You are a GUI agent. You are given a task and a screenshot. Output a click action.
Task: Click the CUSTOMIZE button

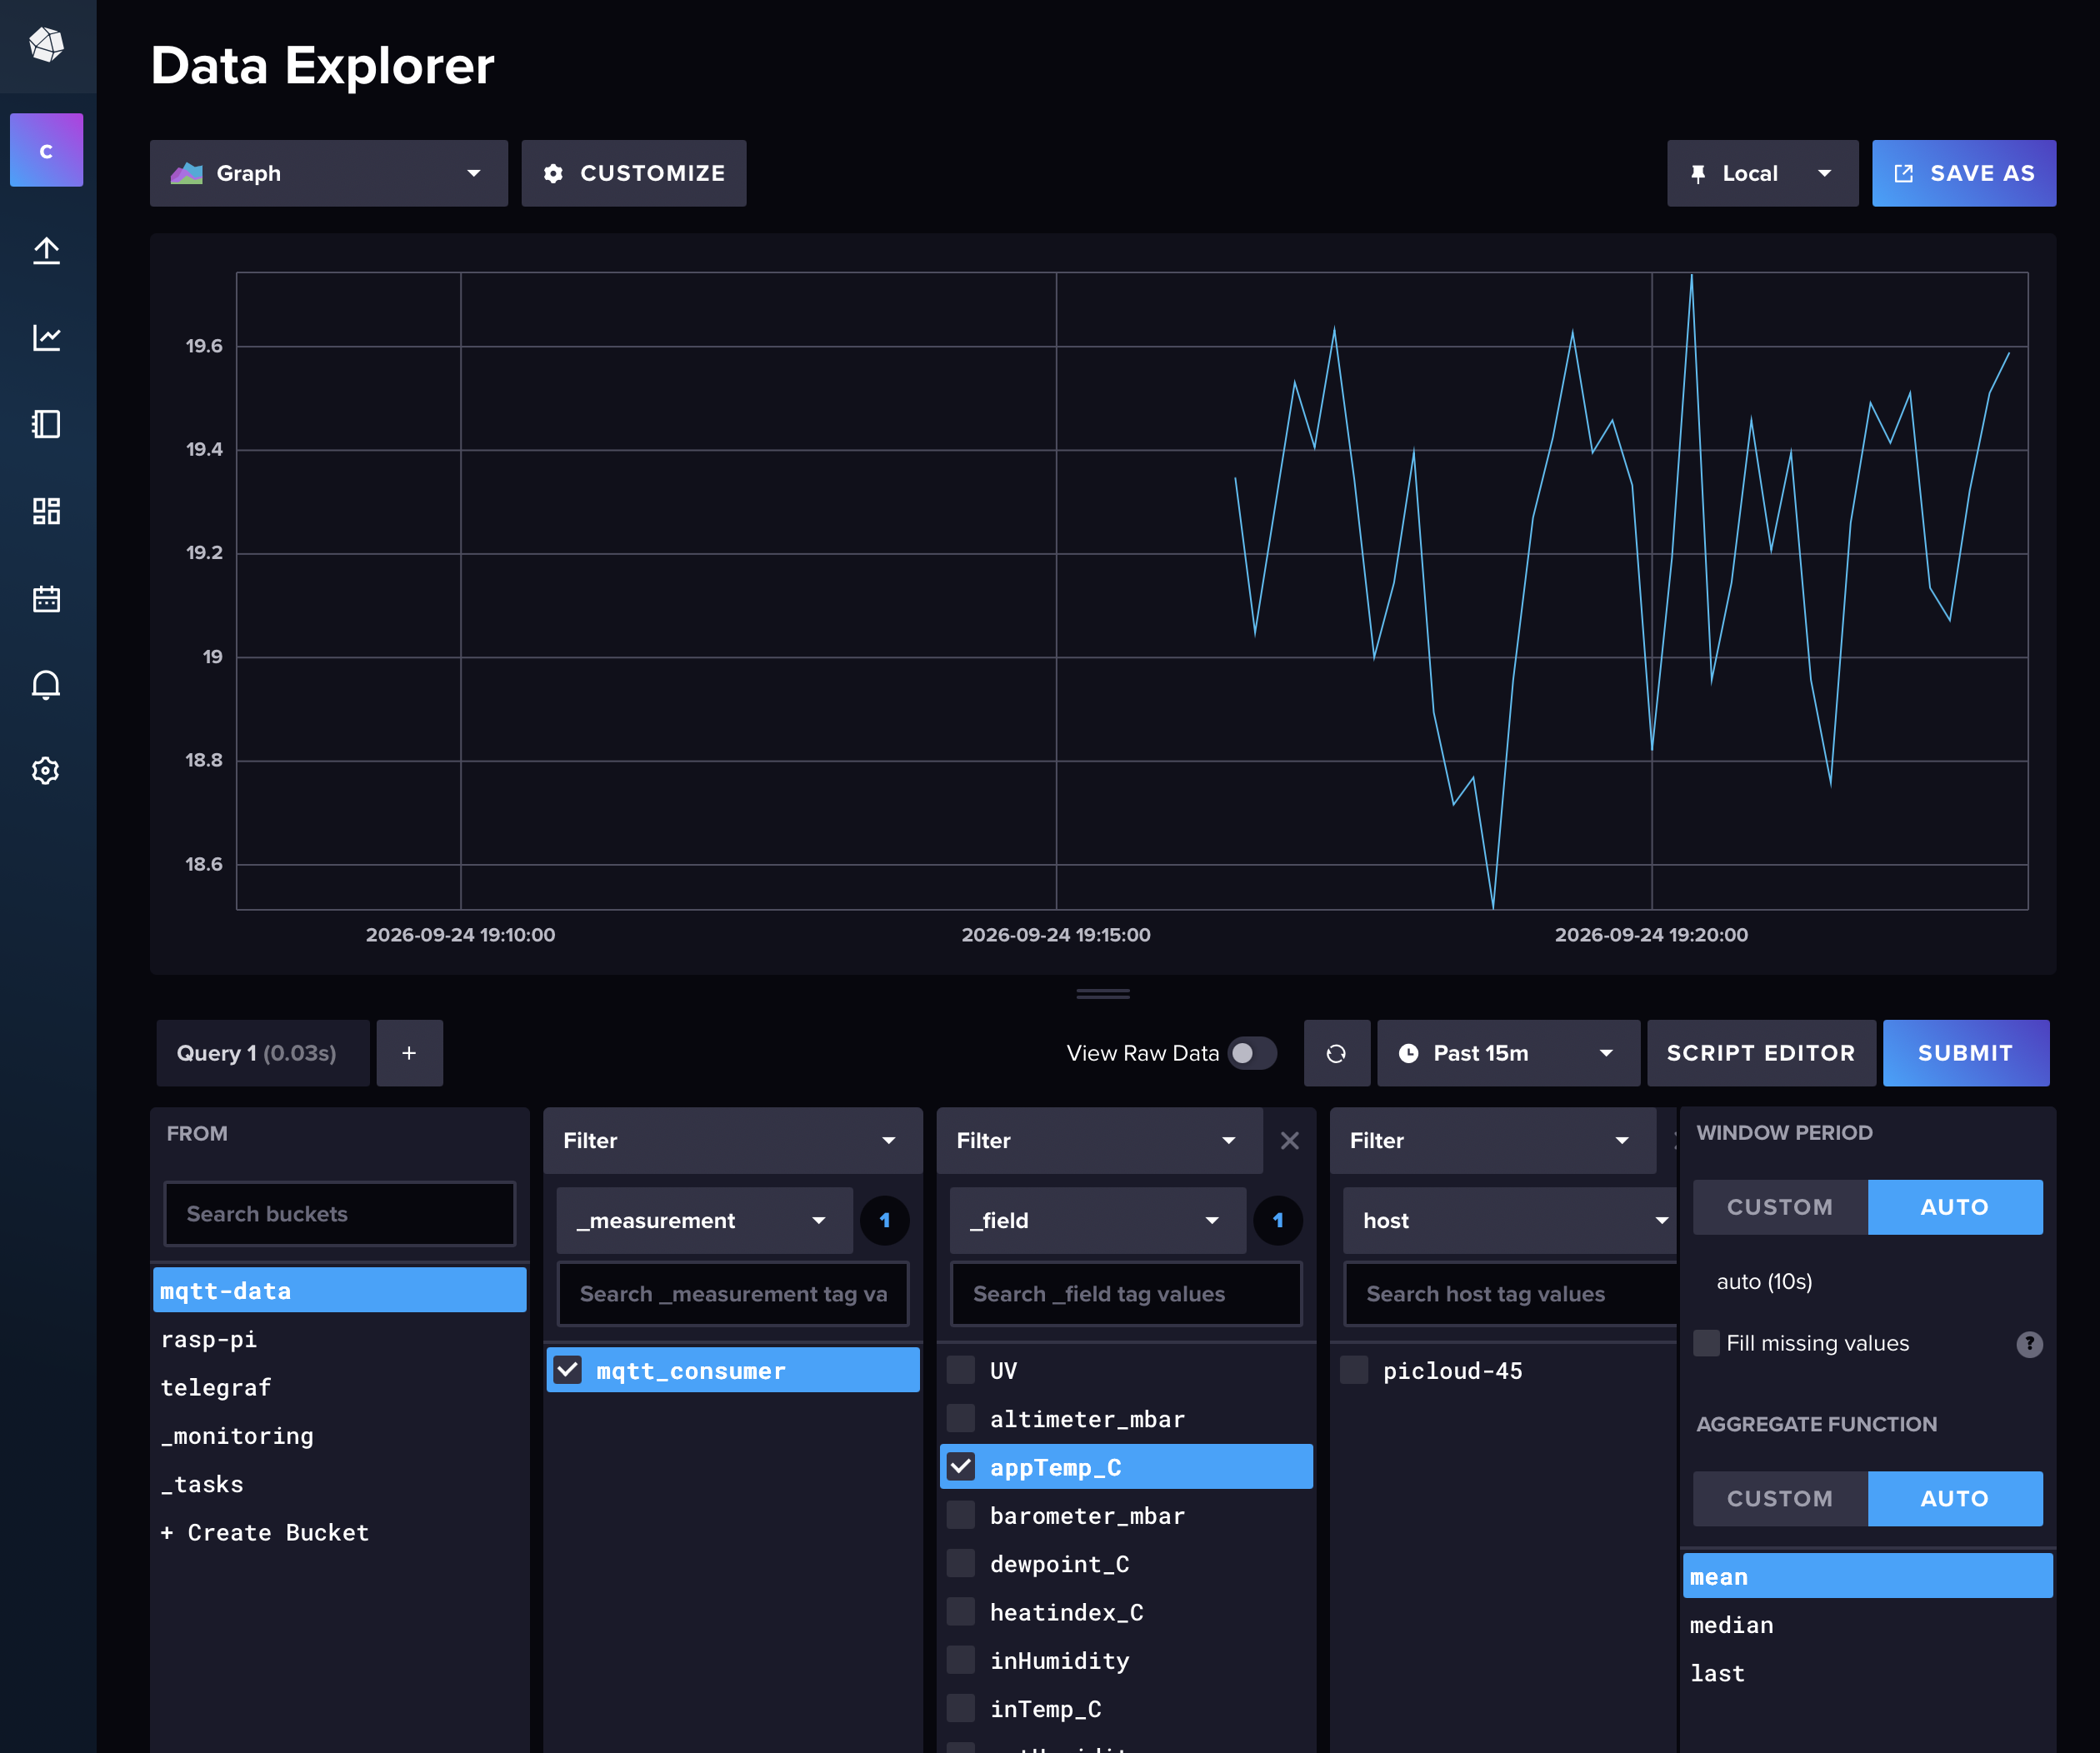(634, 173)
